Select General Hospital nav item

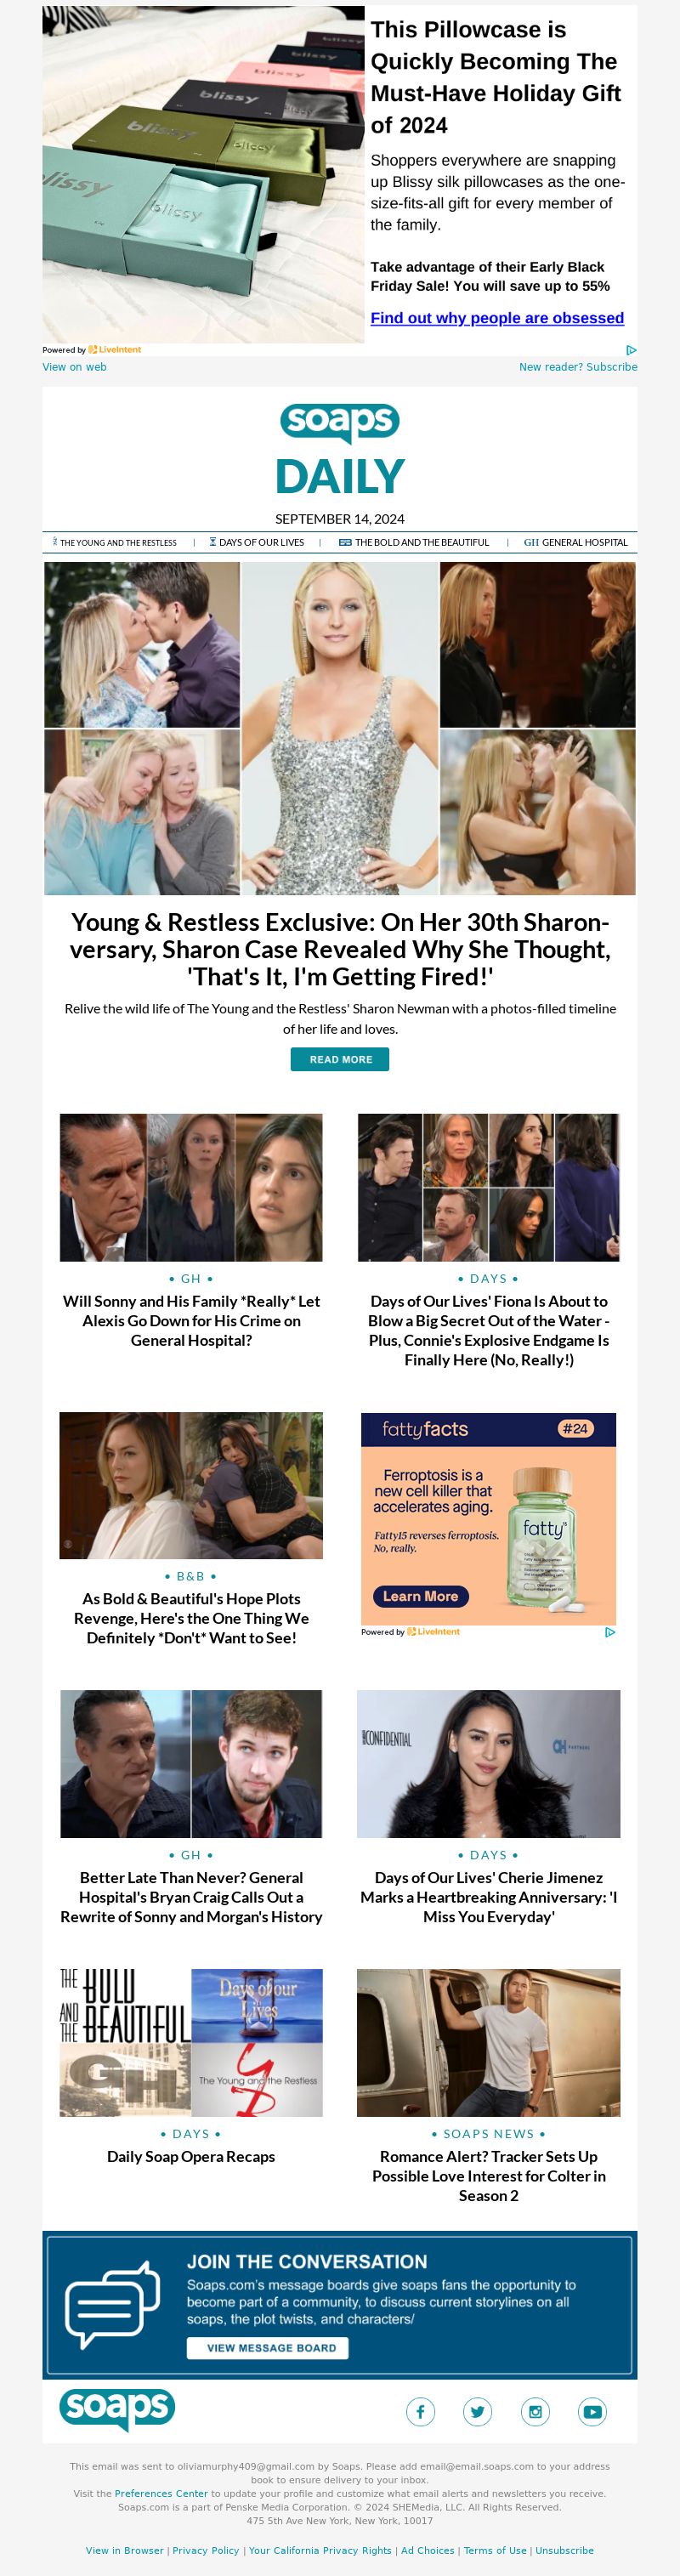pos(576,543)
